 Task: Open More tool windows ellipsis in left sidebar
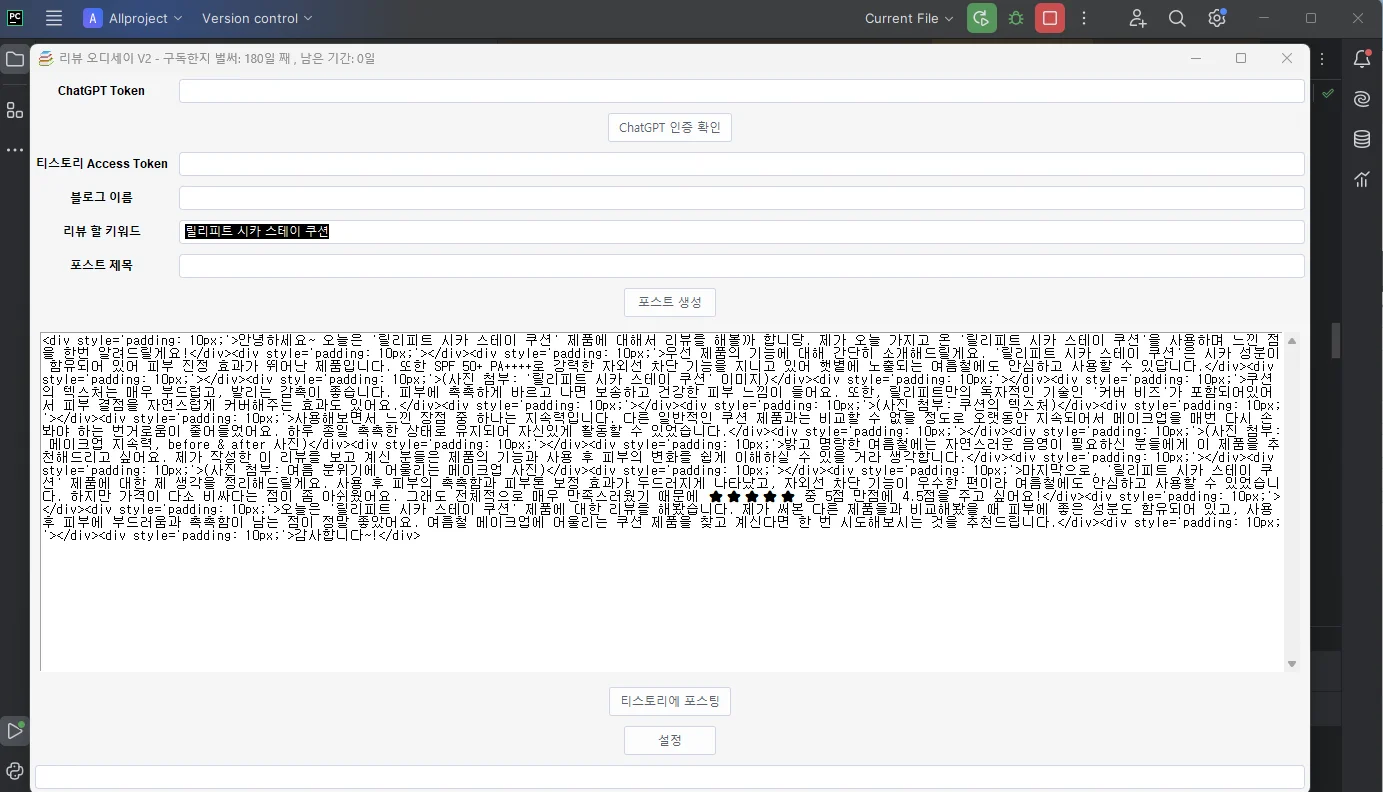(15, 150)
